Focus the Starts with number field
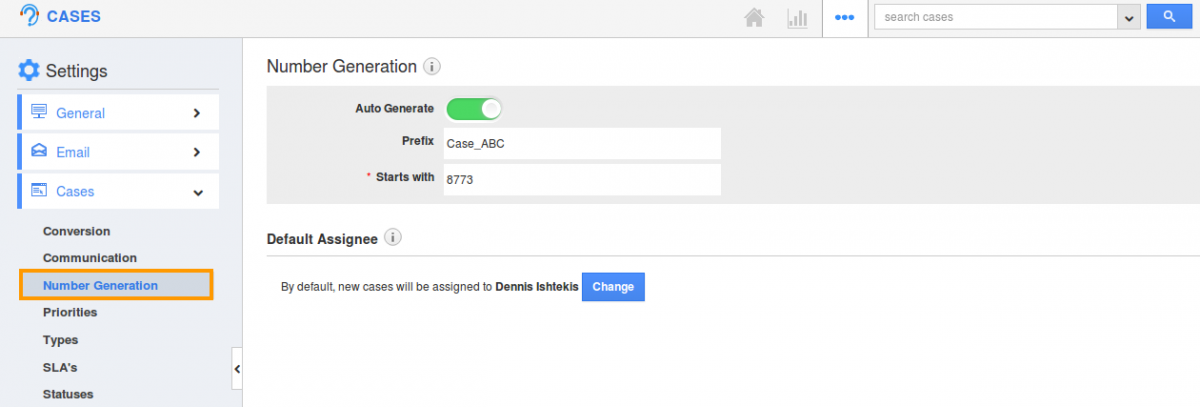This screenshot has width=1200, height=407. [x=581, y=180]
